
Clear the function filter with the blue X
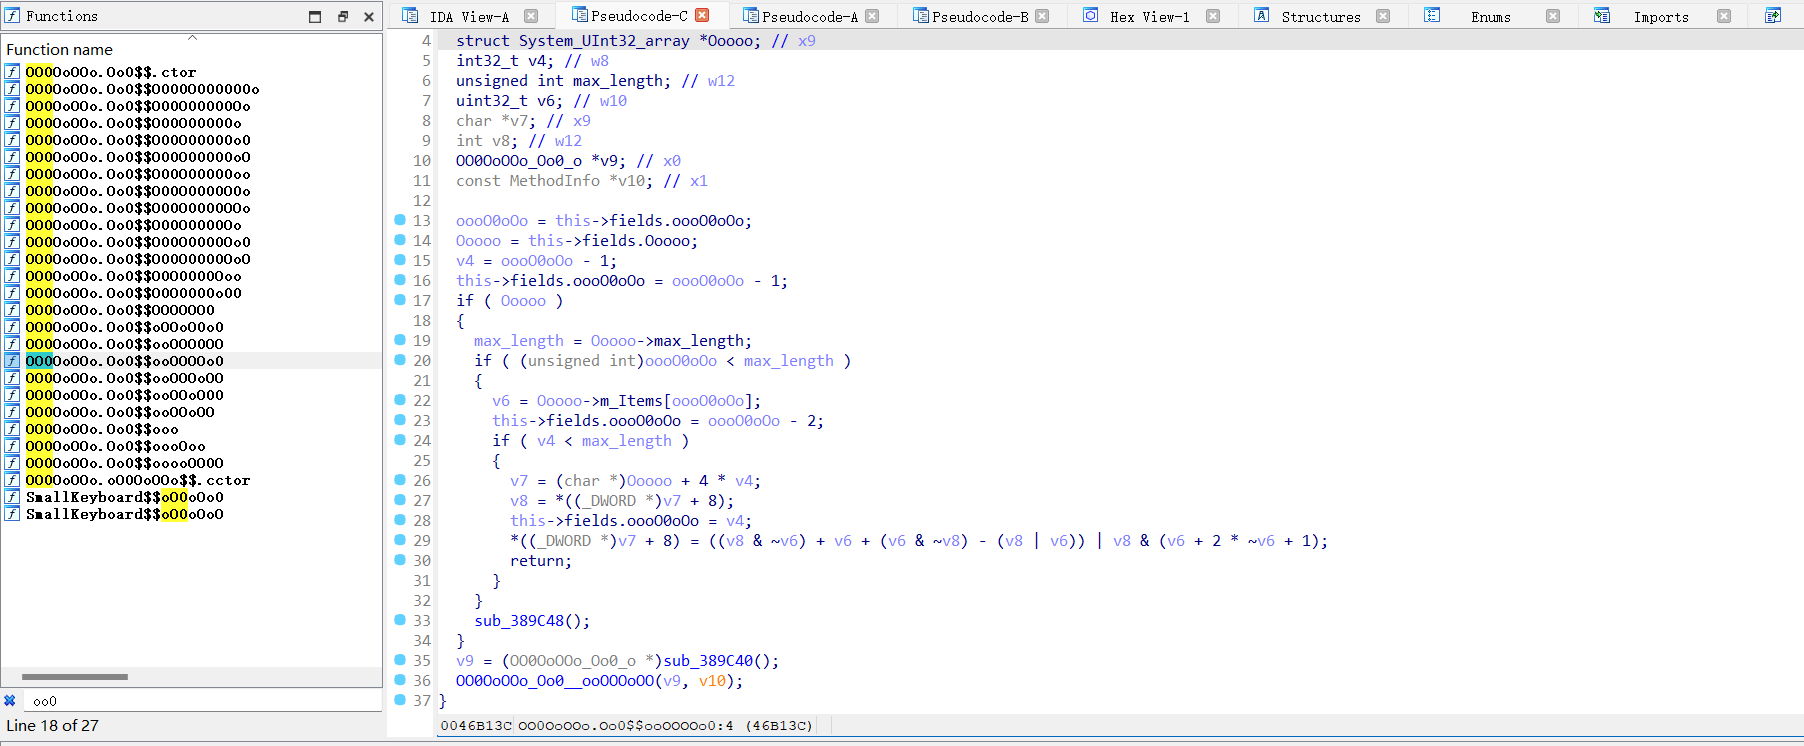click(x=10, y=701)
